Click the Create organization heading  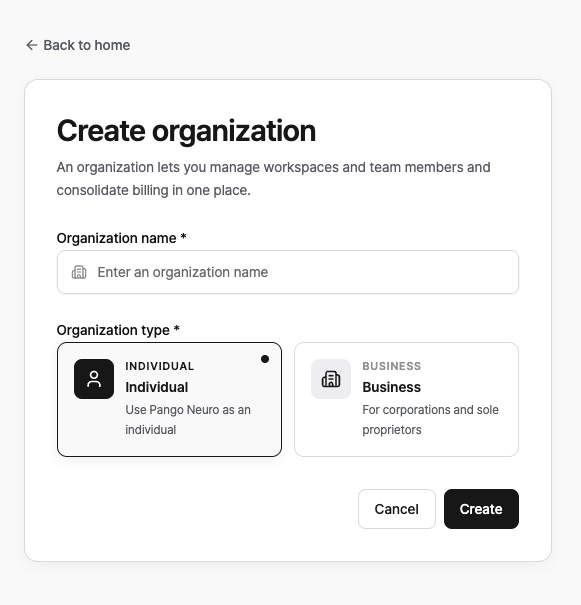[186, 132]
